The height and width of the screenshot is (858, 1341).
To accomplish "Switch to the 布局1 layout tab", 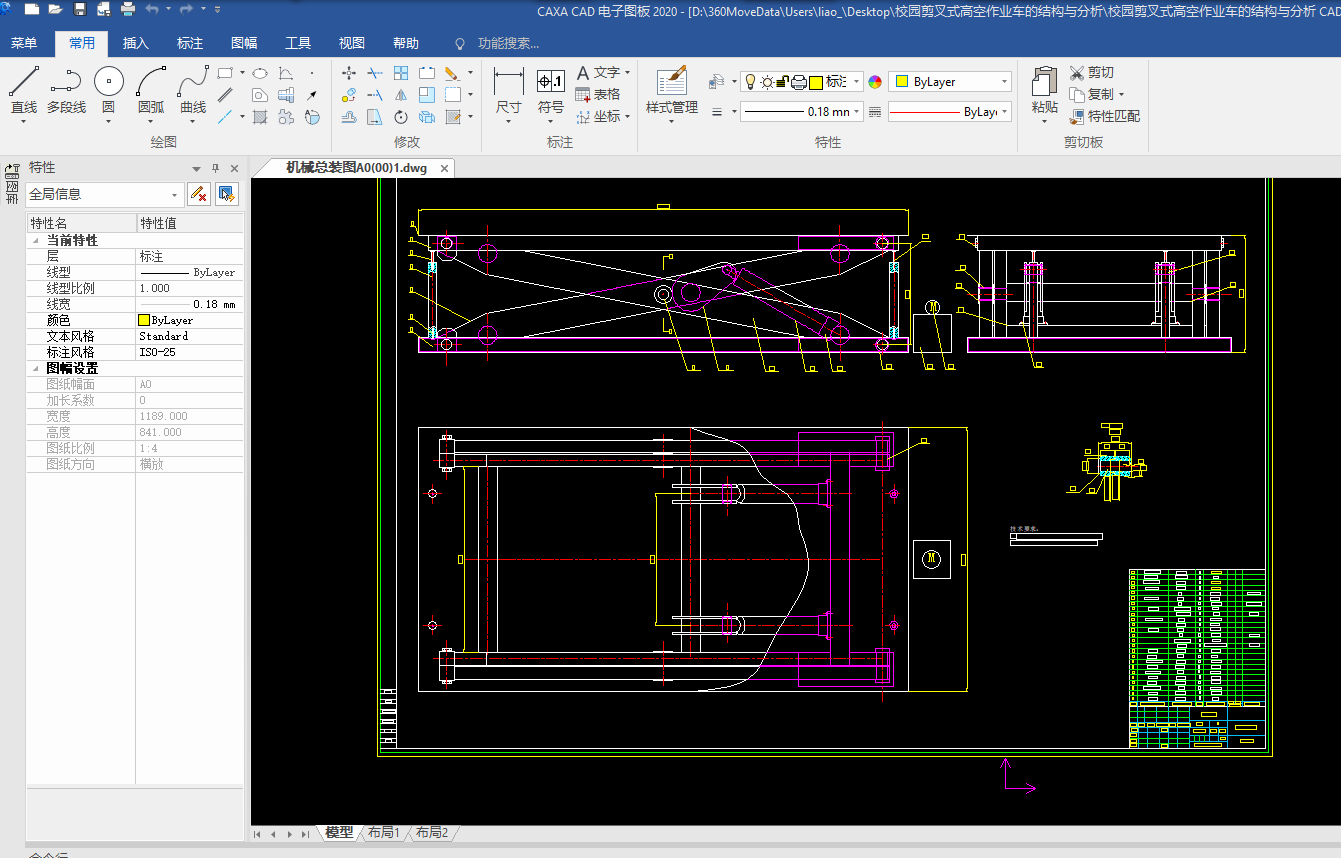I will [x=383, y=832].
